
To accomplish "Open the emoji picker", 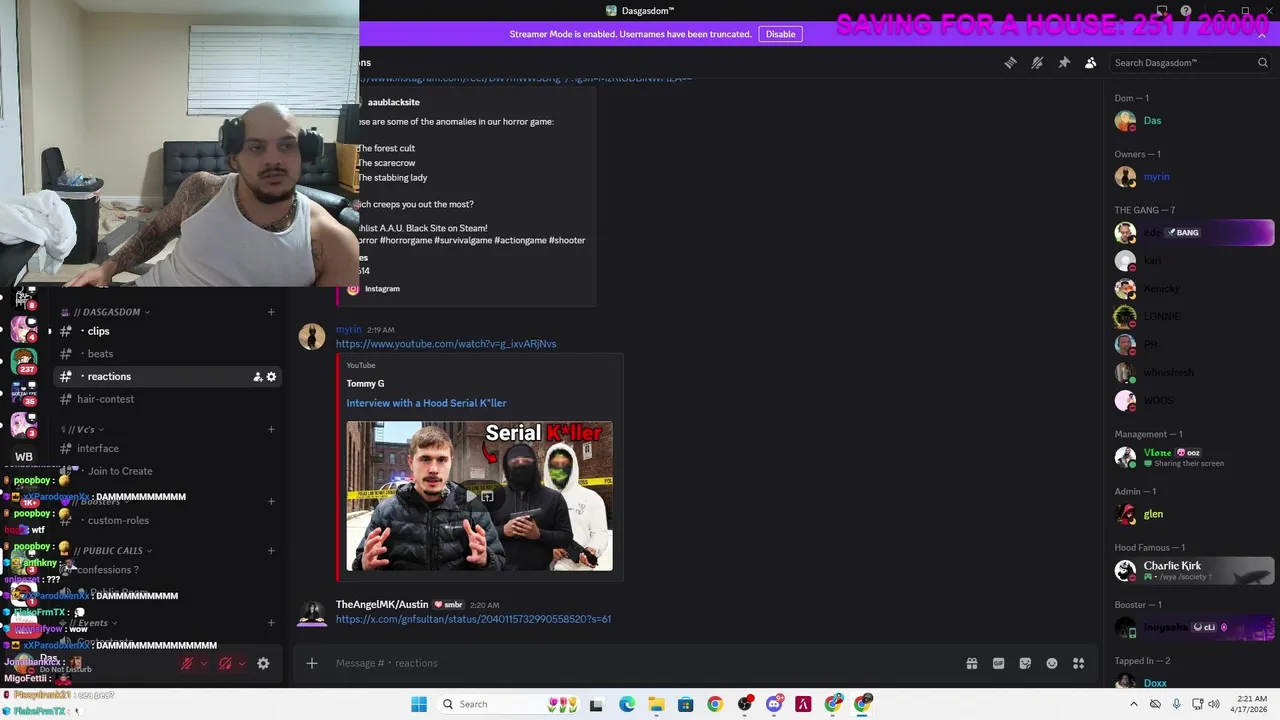I will click(x=1052, y=663).
